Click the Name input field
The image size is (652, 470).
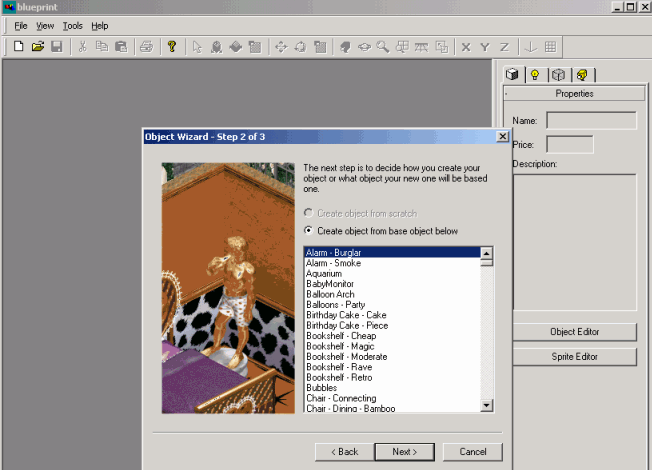pyautogui.click(x=591, y=120)
